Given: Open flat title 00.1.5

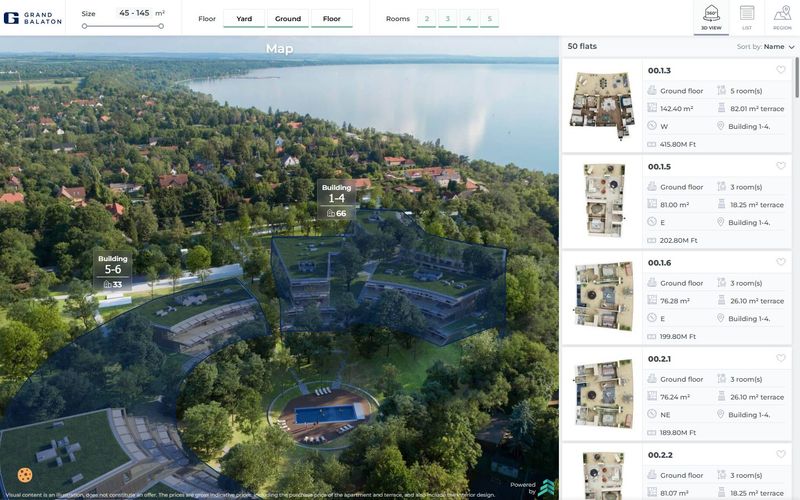Looking at the screenshot, I should pos(659,166).
